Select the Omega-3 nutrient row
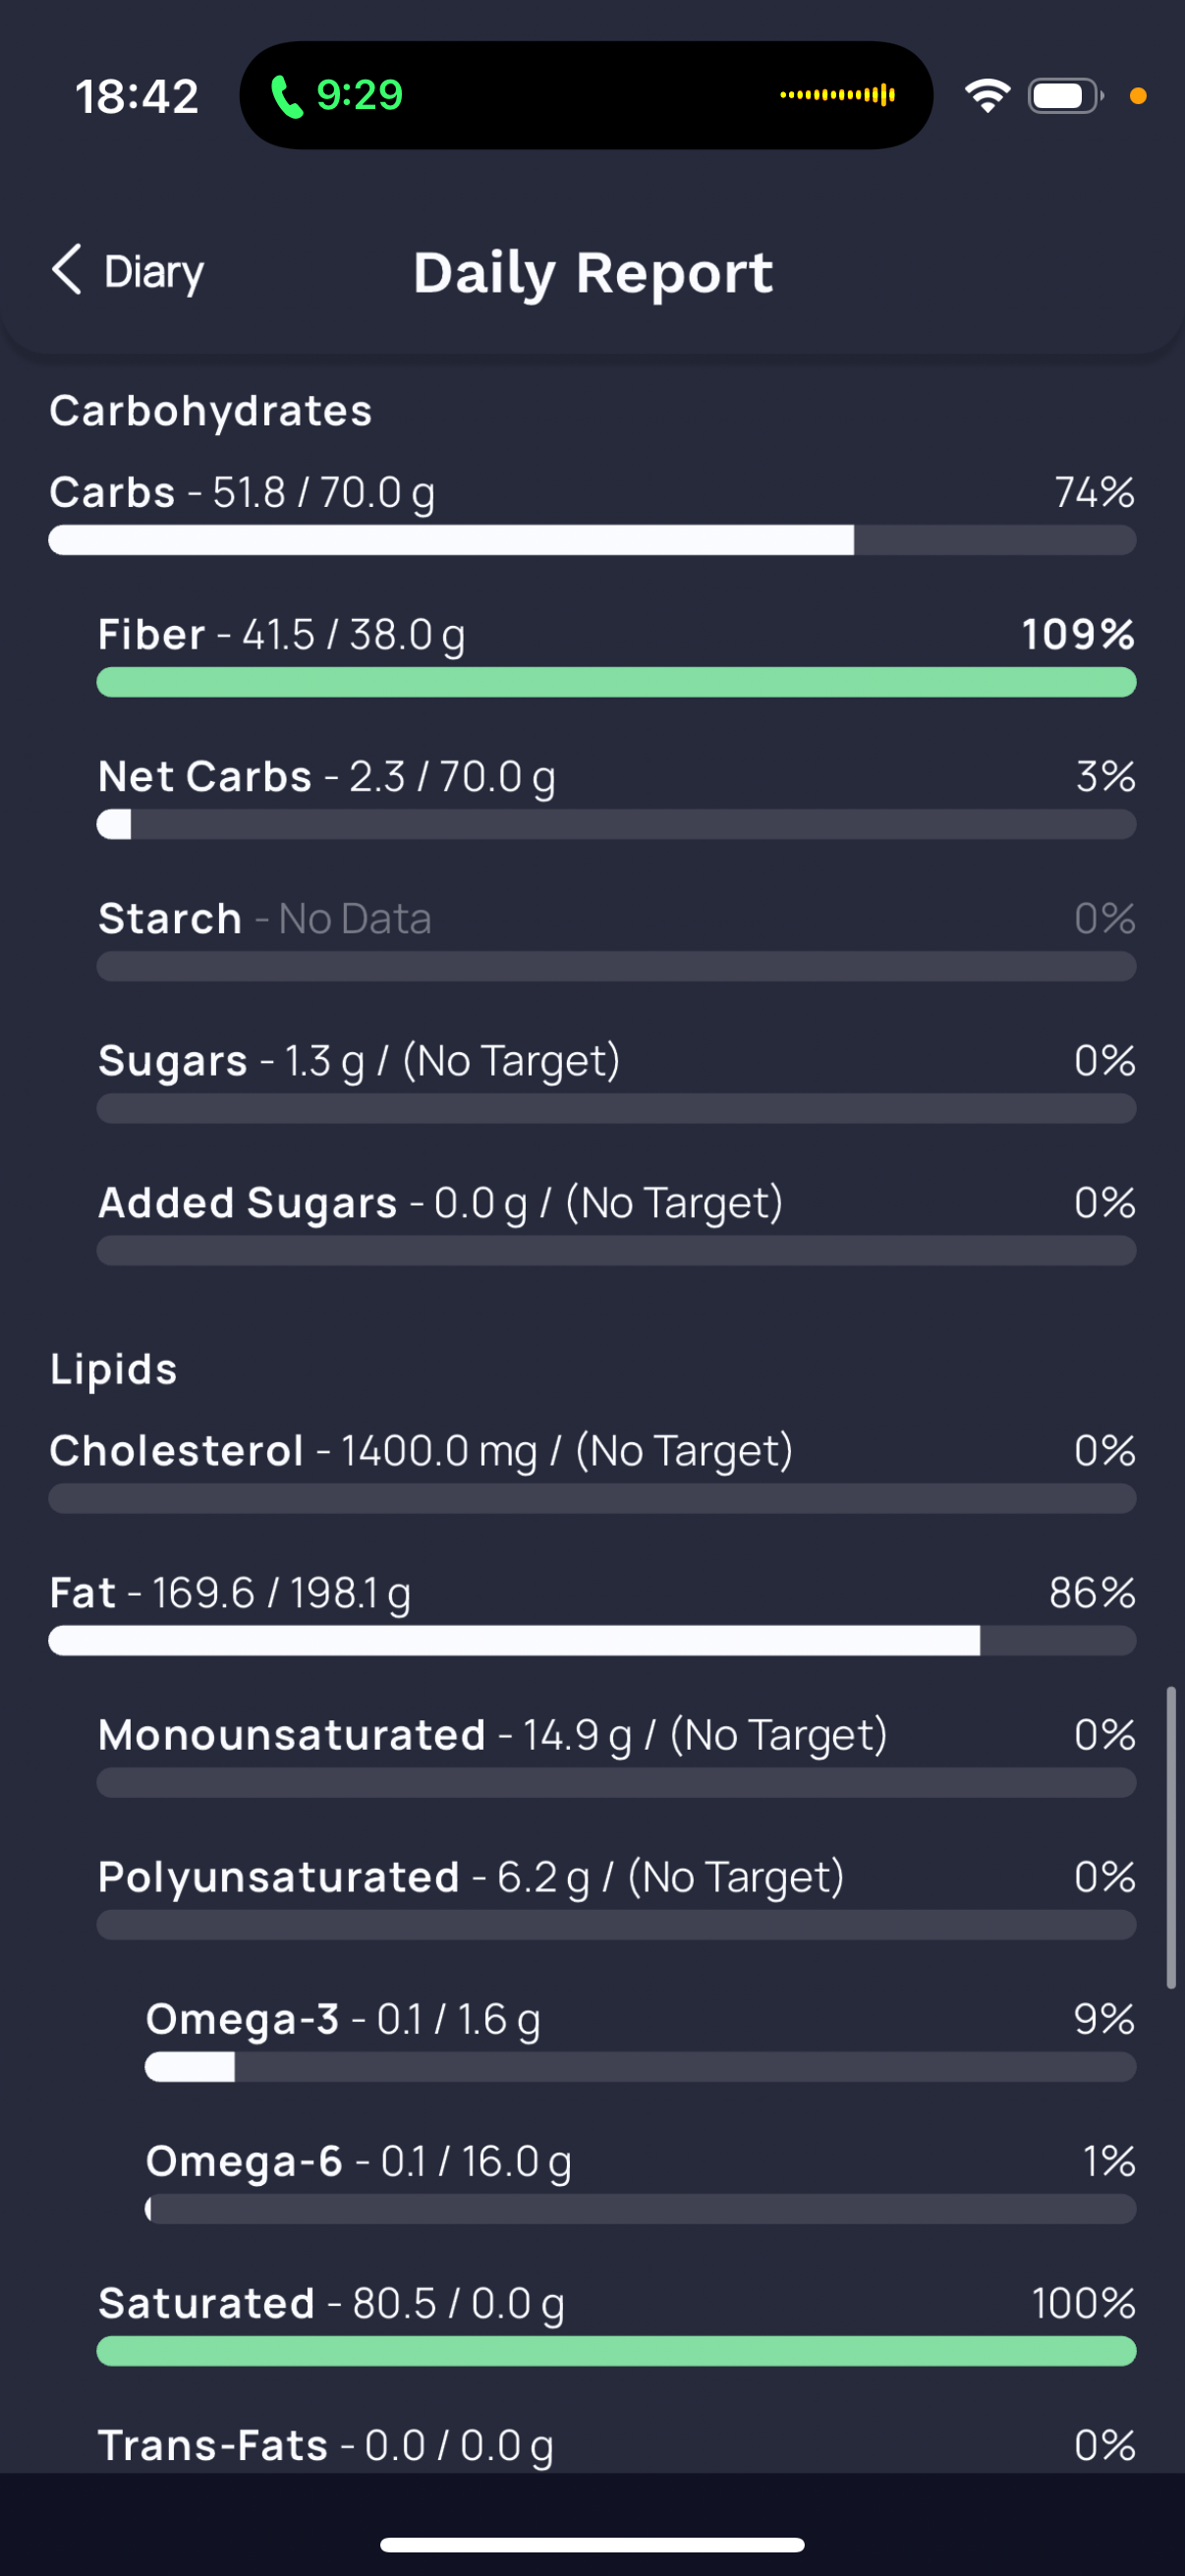The image size is (1185, 2576). pos(640,2039)
